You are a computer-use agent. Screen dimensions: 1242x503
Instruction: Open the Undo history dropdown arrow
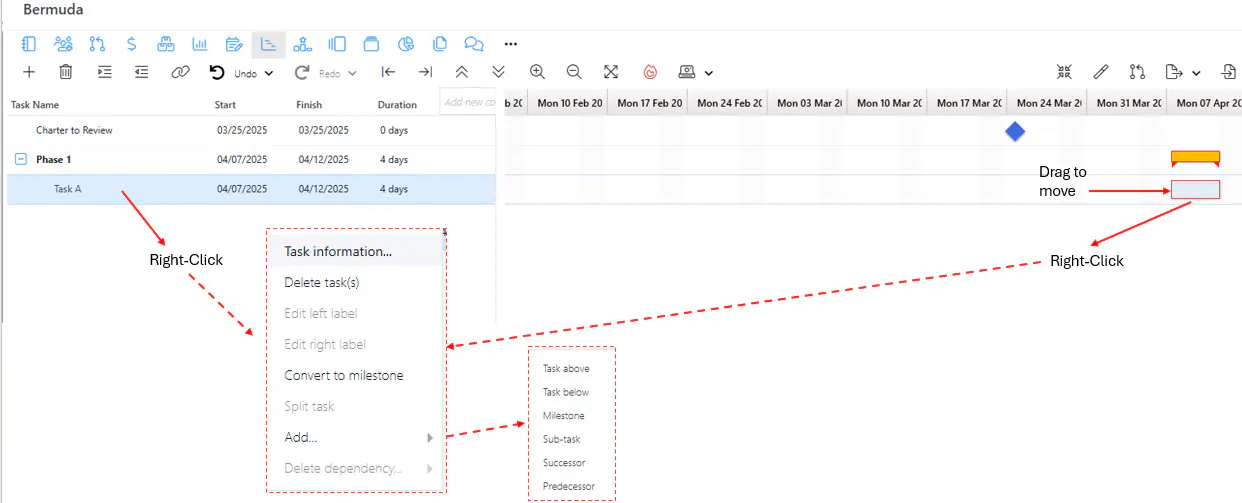(x=269, y=73)
